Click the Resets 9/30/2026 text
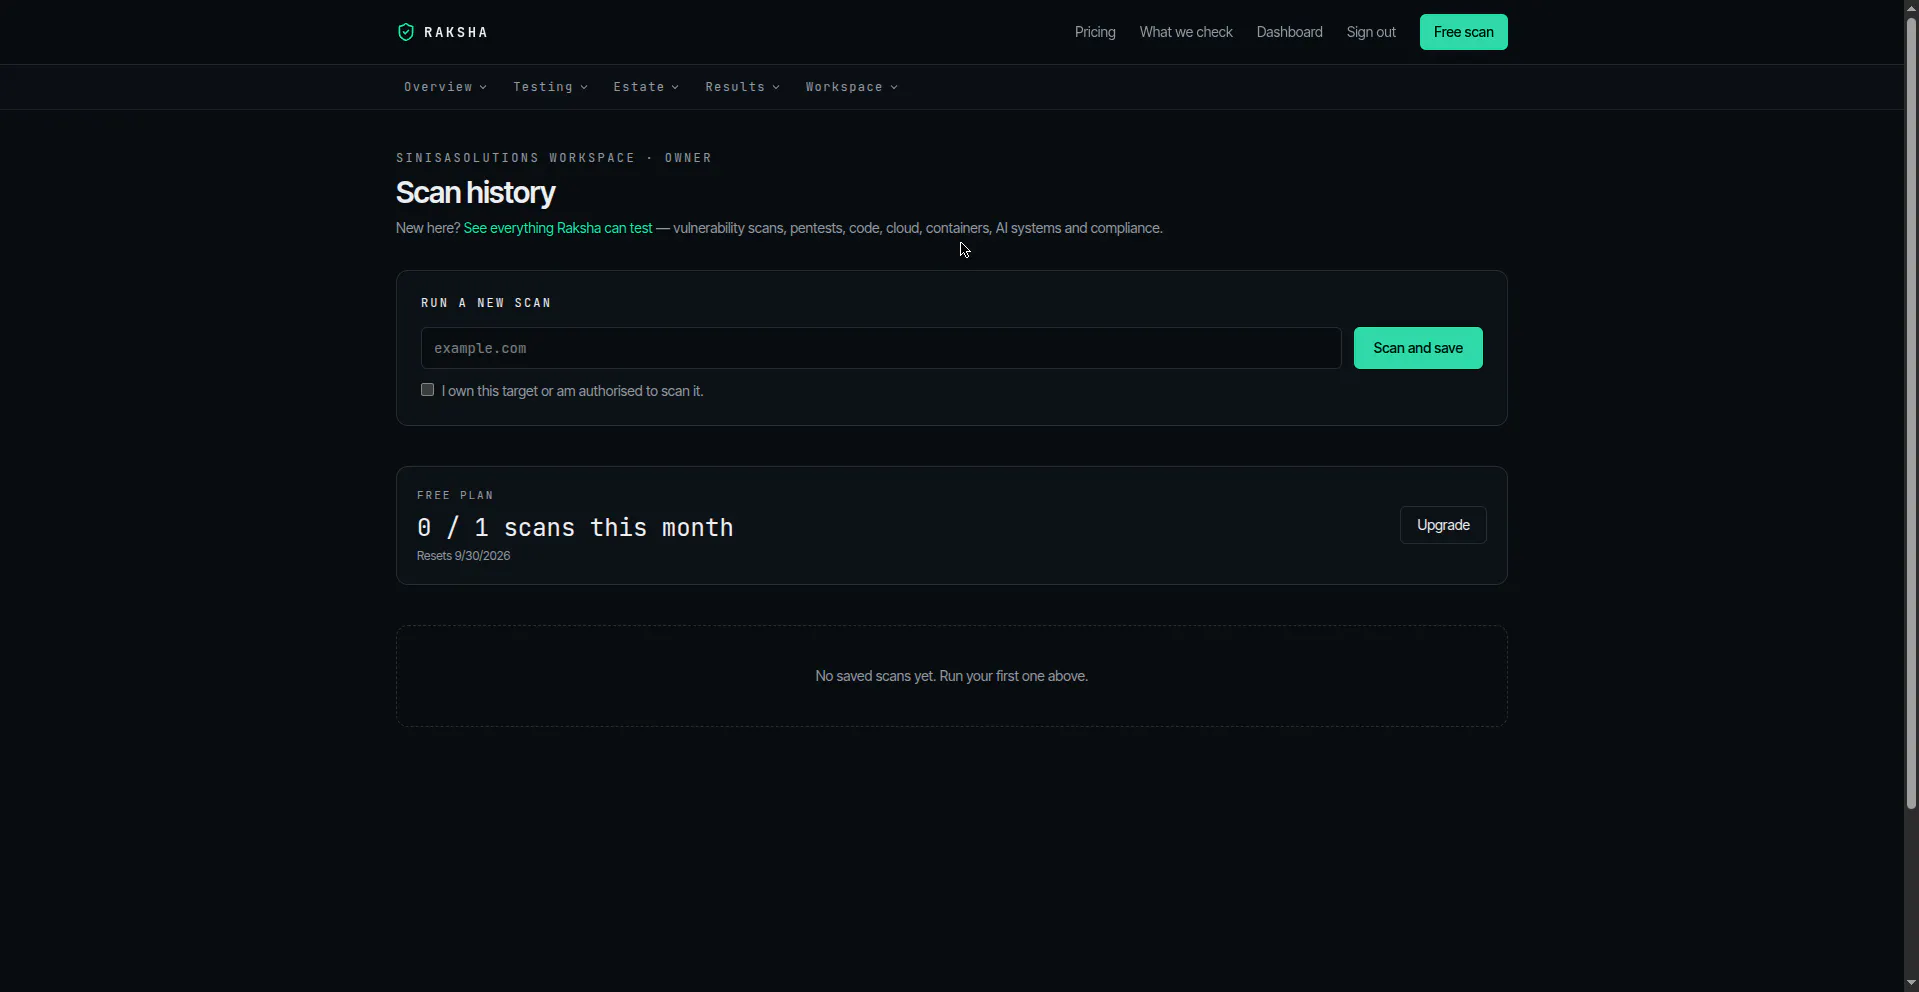 pos(463,556)
